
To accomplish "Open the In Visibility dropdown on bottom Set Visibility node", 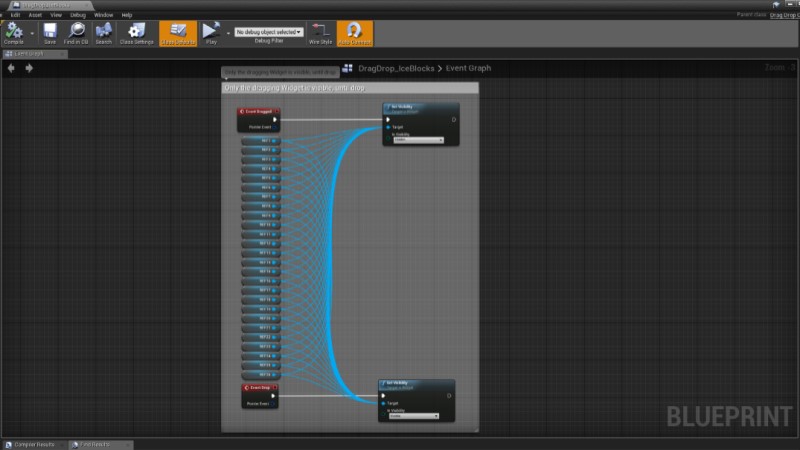I will point(413,416).
